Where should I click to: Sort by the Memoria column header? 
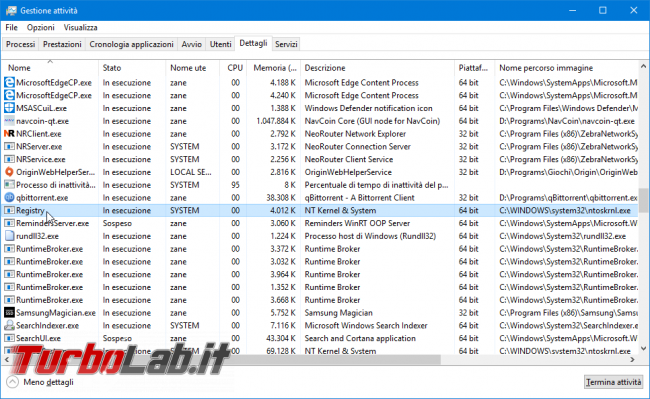(x=274, y=68)
